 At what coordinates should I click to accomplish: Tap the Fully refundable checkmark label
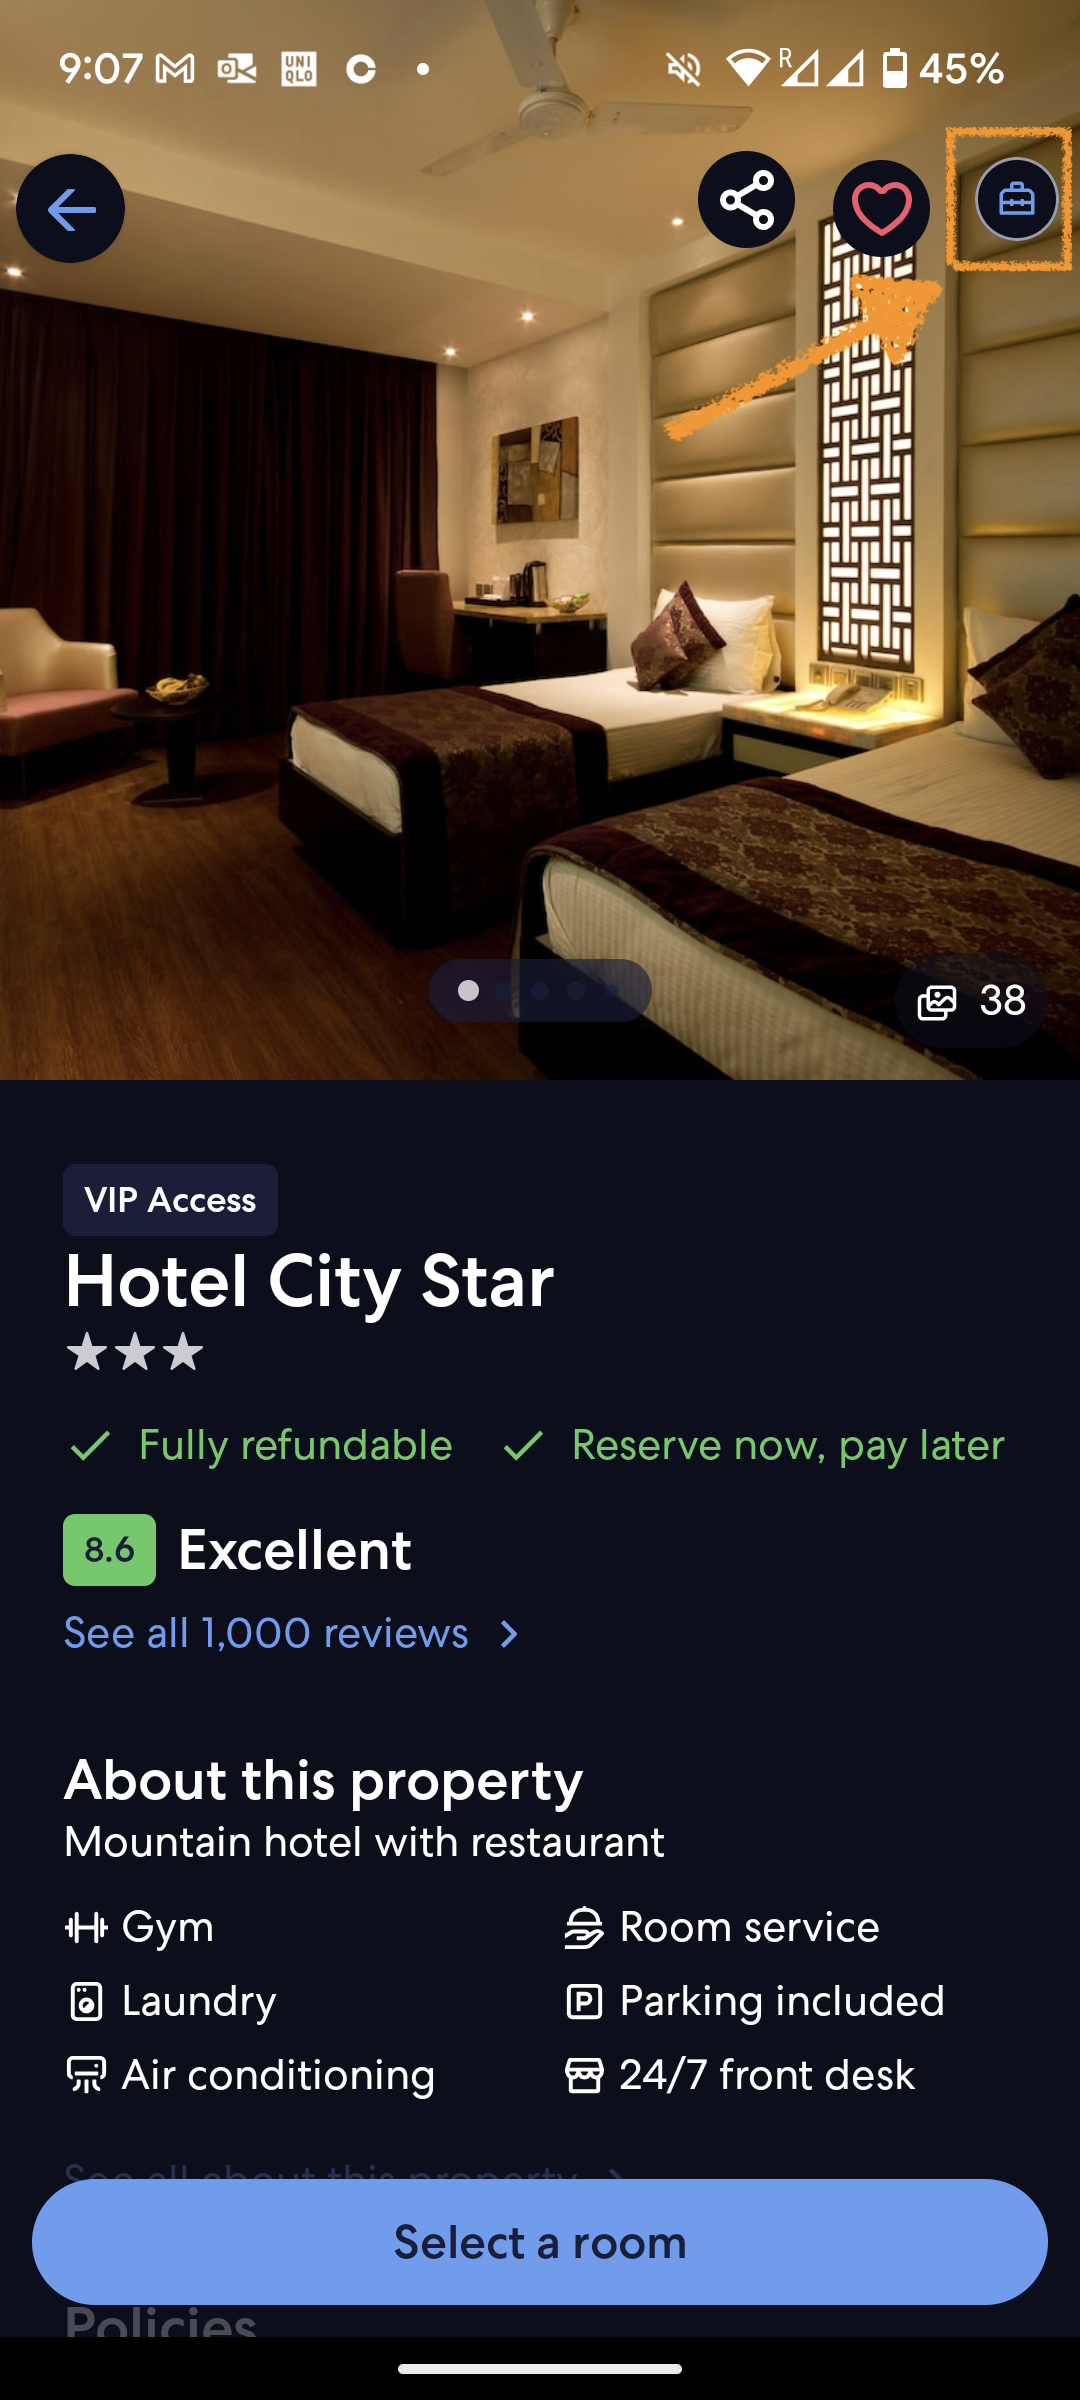(x=260, y=1445)
